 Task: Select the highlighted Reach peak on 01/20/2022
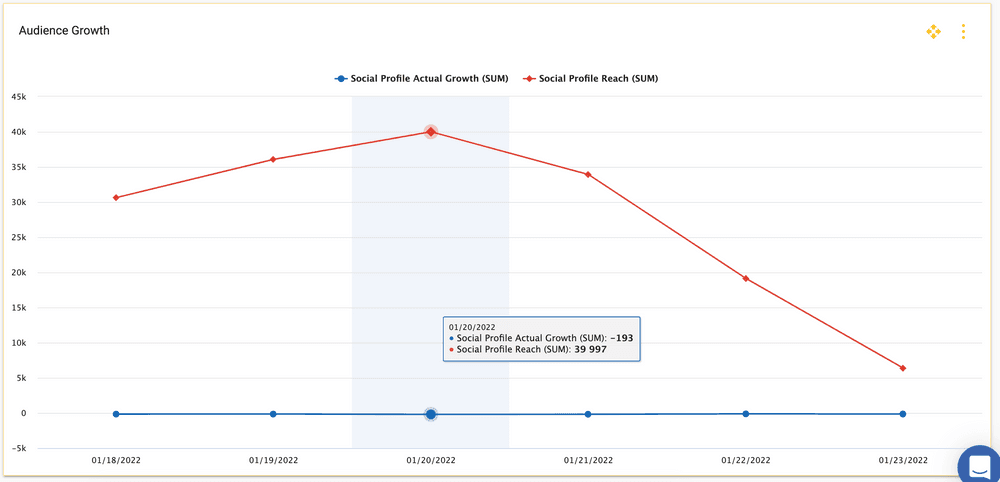(x=431, y=132)
